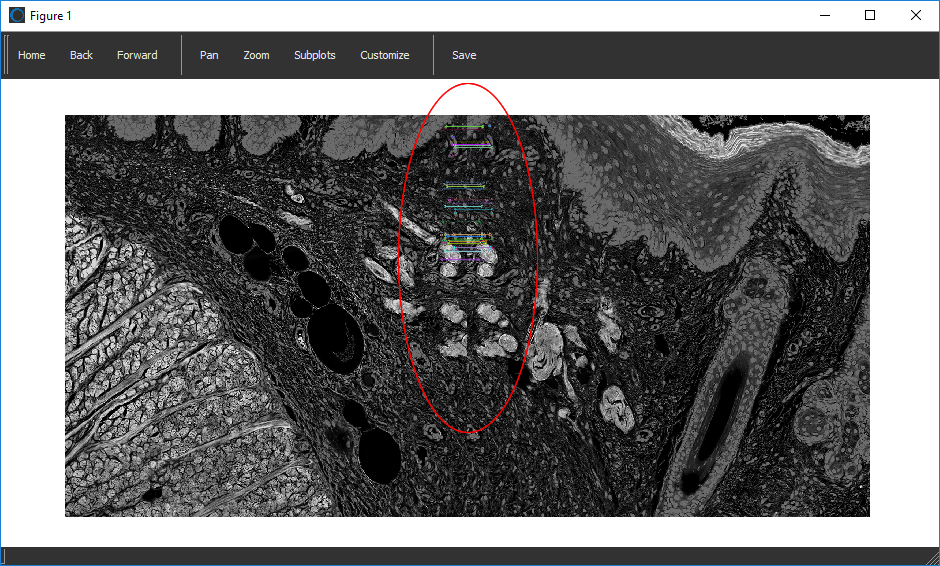Save the figure using Save
Image resolution: width=940 pixels, height=566 pixels.
464,55
